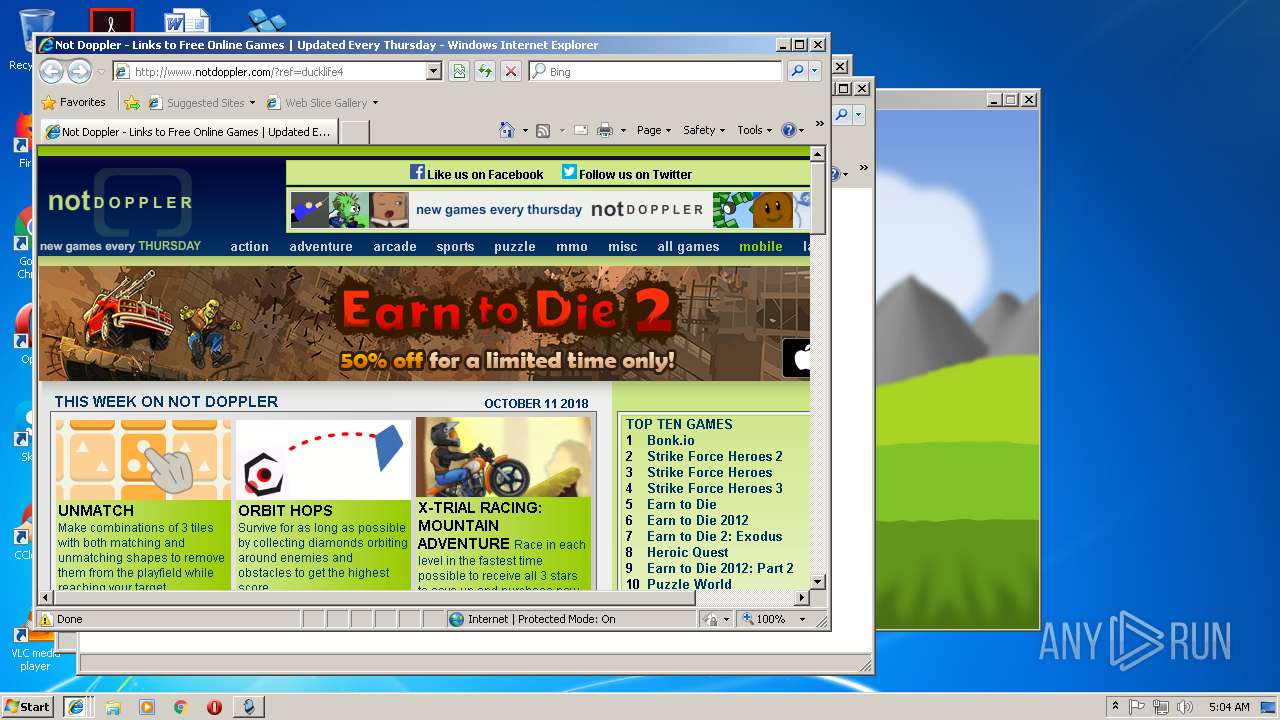This screenshot has width=1280, height=720.
Task: Go back with the browser Back arrow
Action: click(x=51, y=71)
